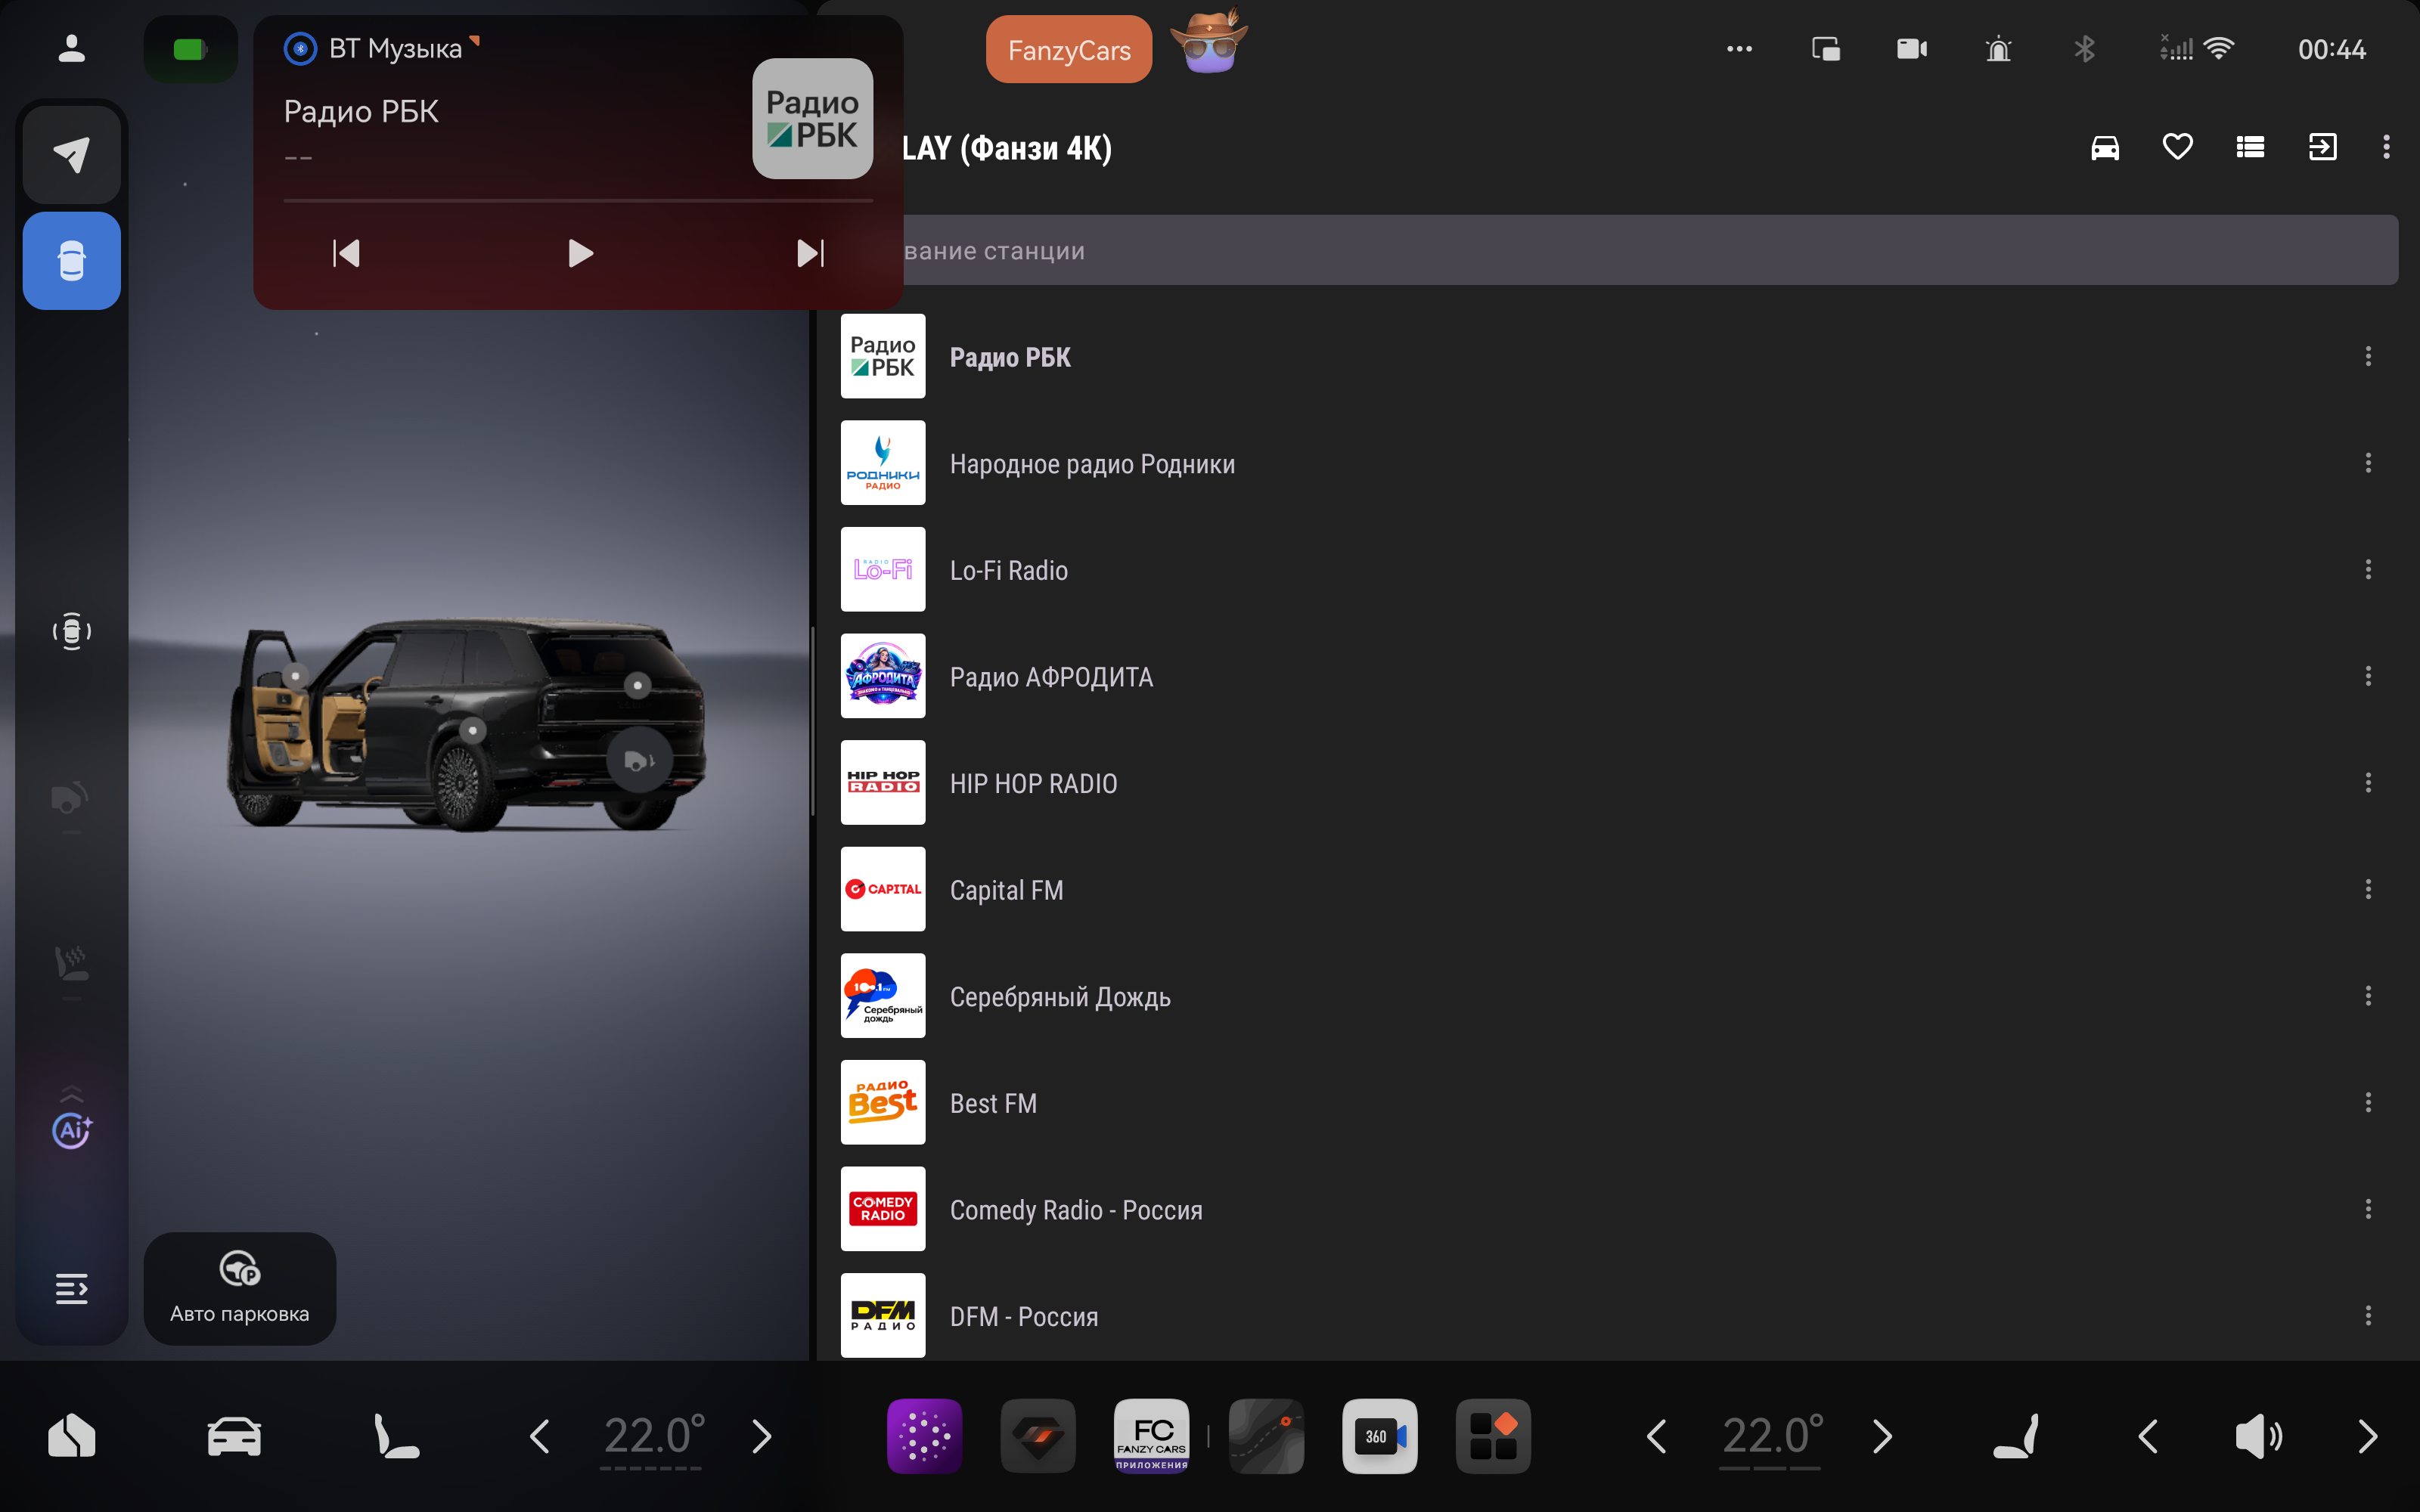2420x1512 pixels.
Task: Open vehicle settings car icon in dock
Action: 234,1436
